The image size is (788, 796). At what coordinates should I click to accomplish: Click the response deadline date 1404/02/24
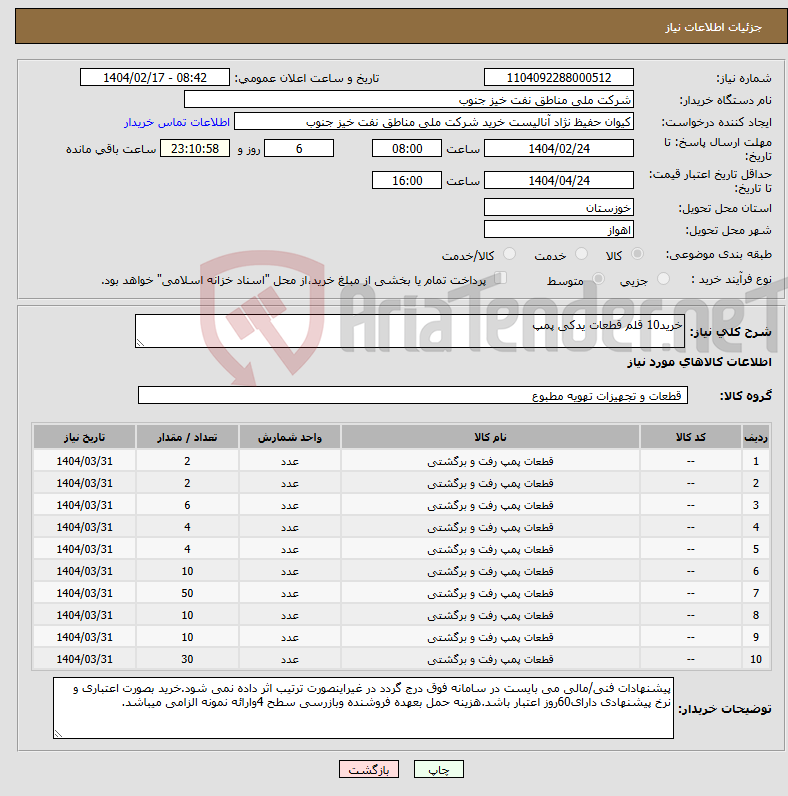[559, 149]
